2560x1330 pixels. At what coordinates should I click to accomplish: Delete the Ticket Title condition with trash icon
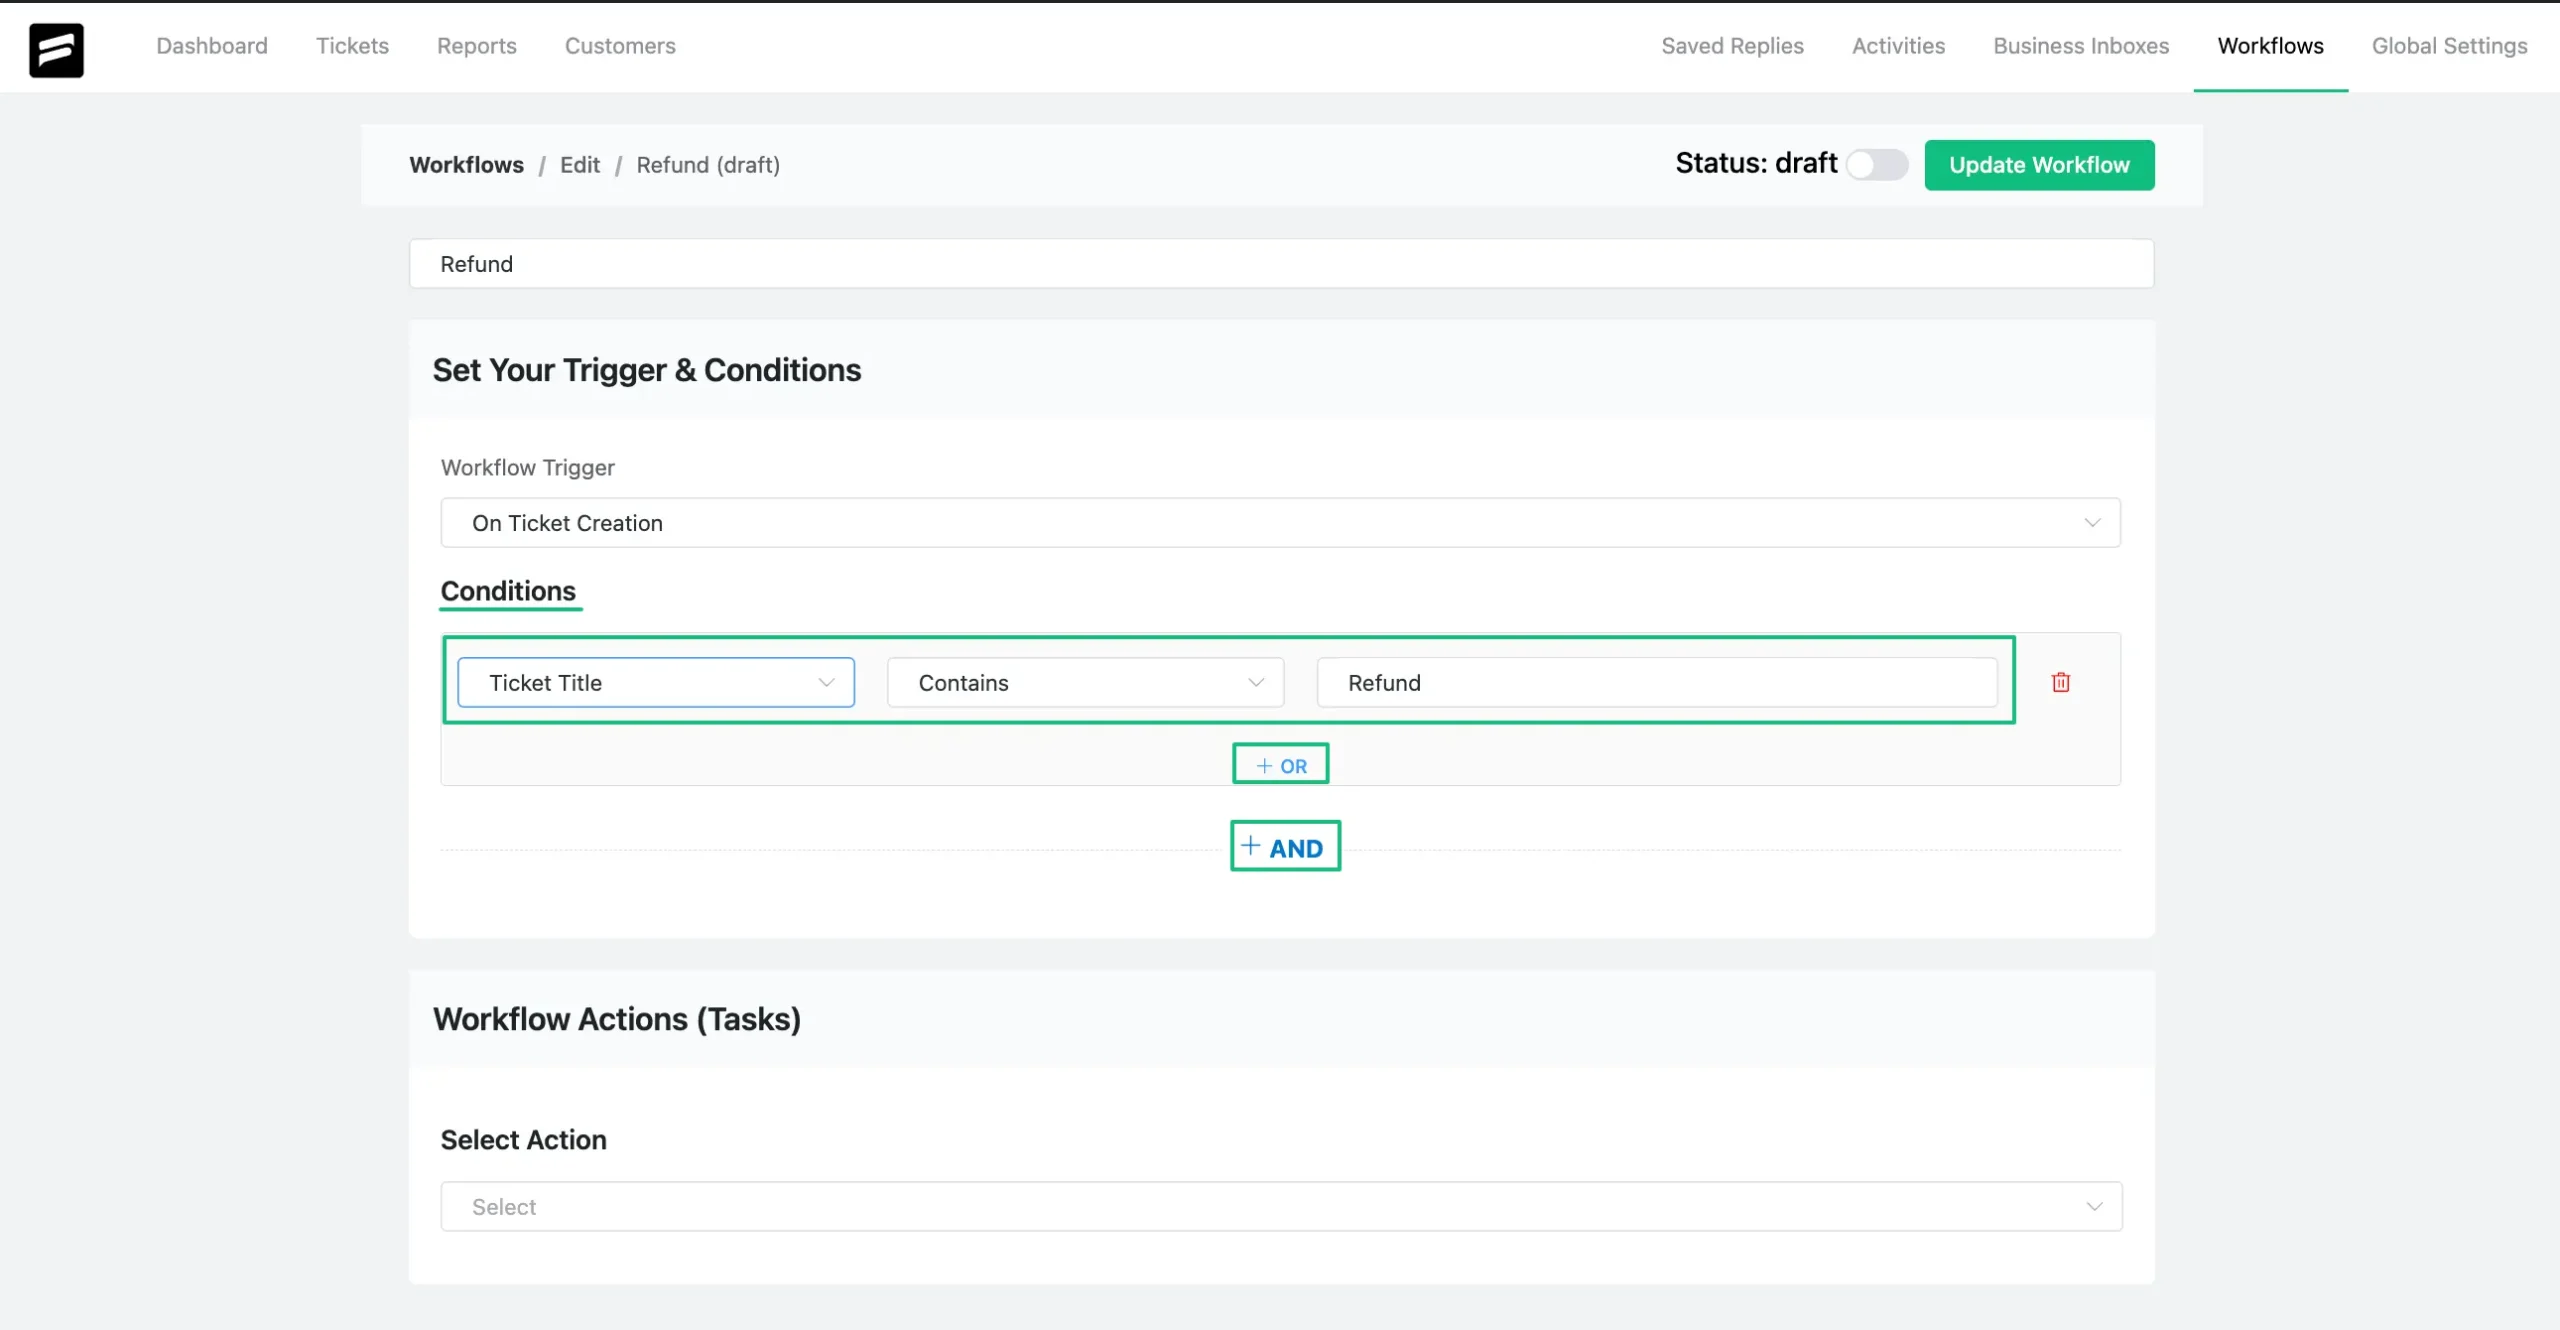click(x=2061, y=683)
